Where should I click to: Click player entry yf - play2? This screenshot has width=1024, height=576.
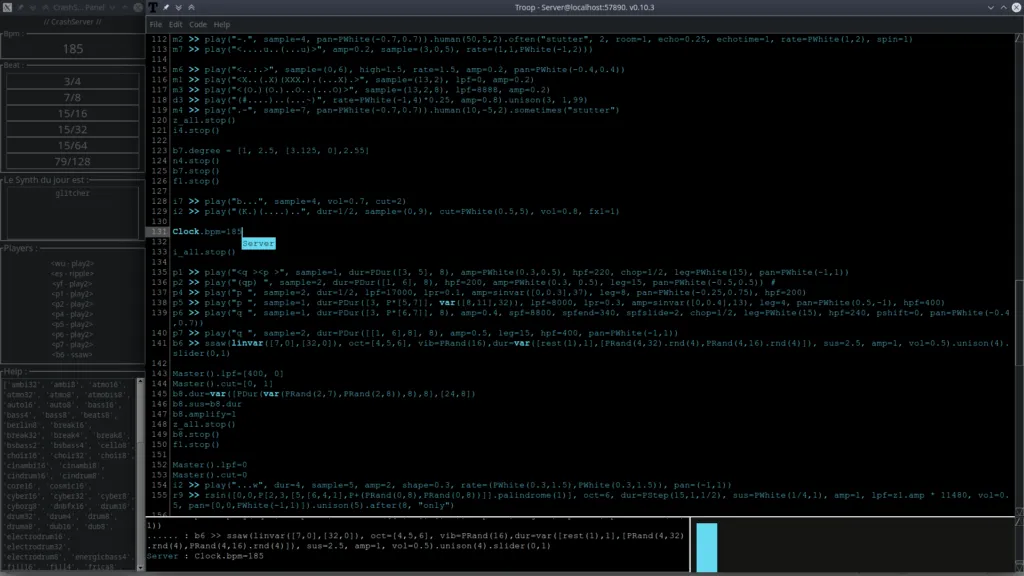72,284
